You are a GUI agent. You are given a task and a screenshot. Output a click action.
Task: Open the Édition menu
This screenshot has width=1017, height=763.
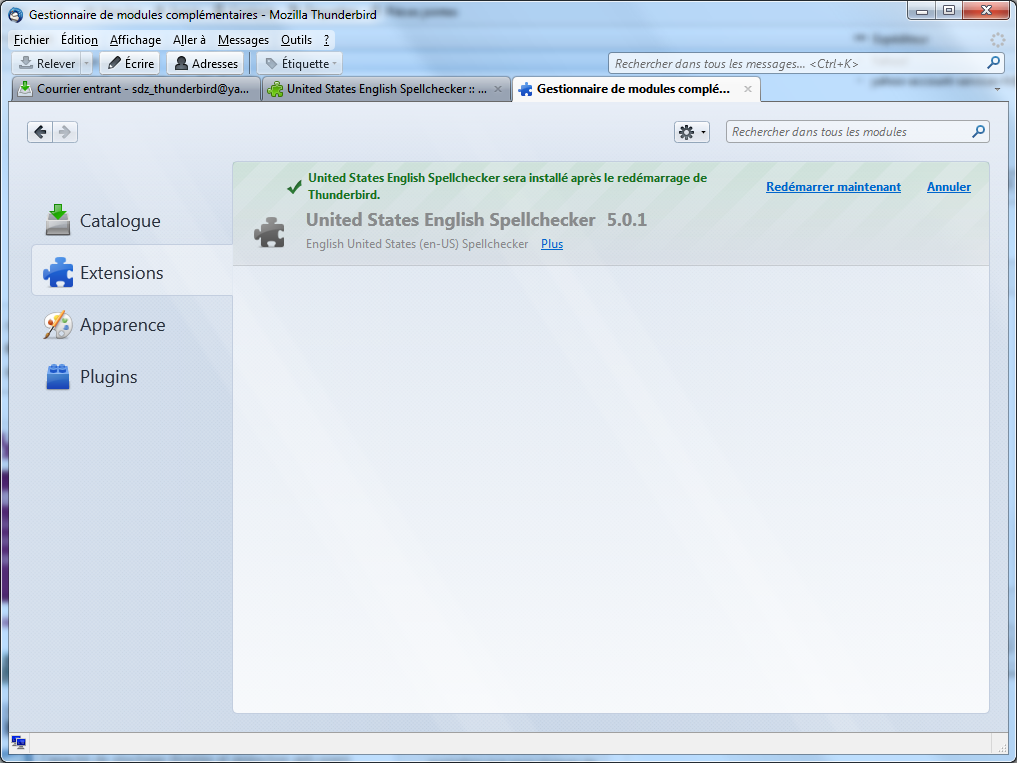[x=79, y=40]
